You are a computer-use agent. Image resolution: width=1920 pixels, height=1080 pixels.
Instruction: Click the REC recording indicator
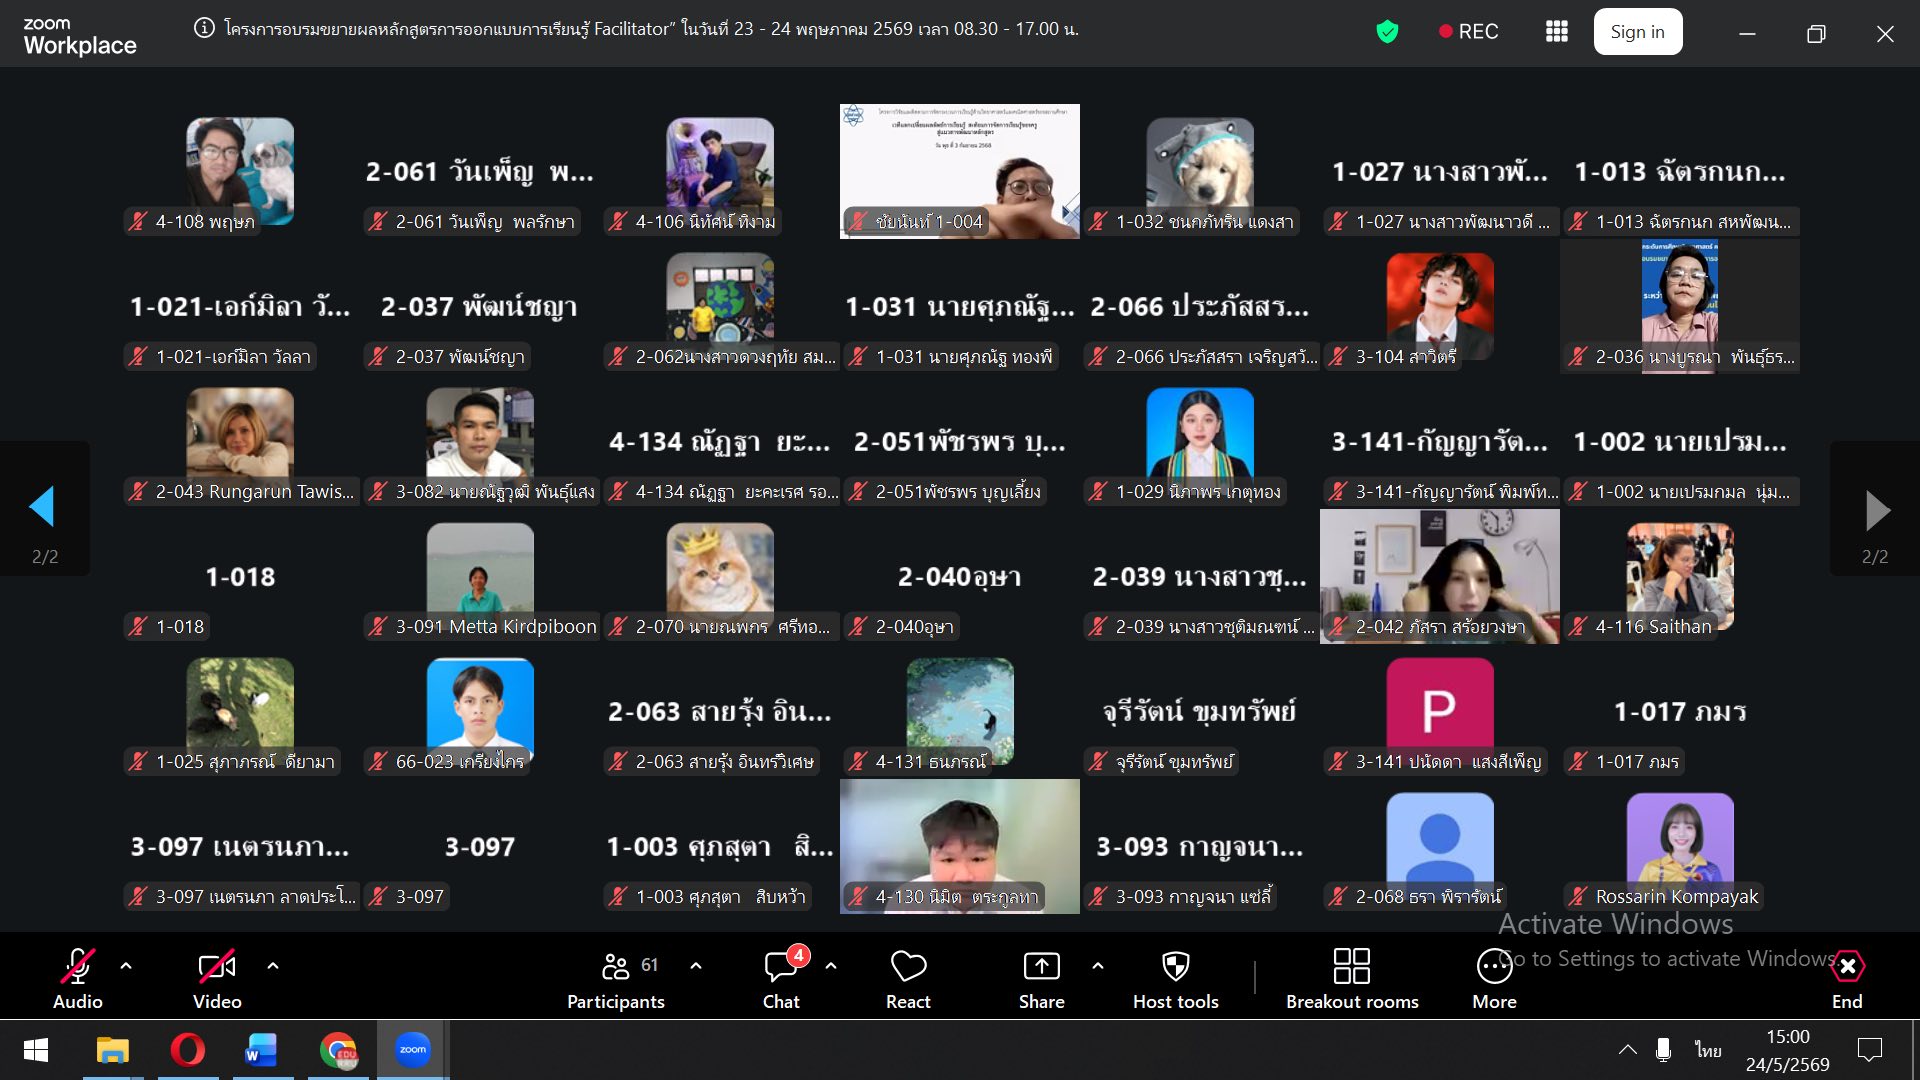click(x=1468, y=32)
